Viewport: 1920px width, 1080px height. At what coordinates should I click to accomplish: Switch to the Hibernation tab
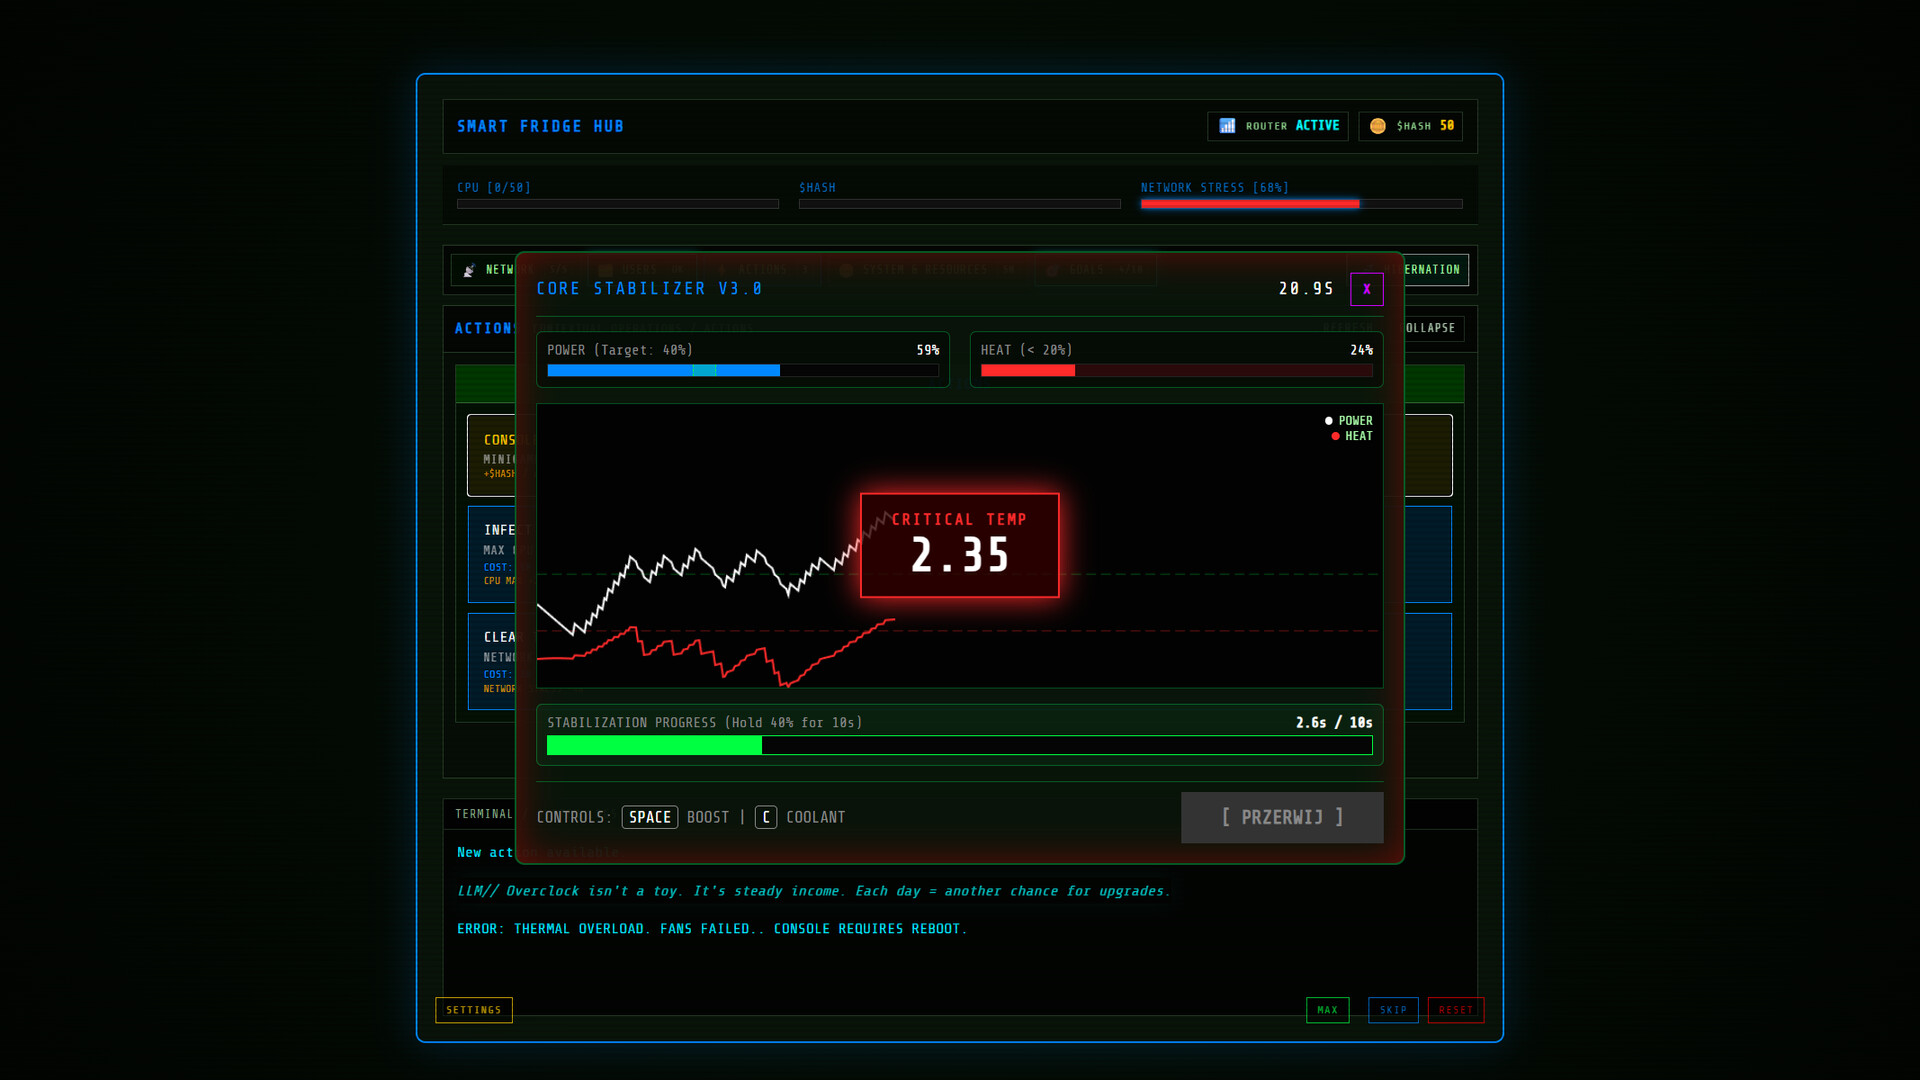(1435, 270)
